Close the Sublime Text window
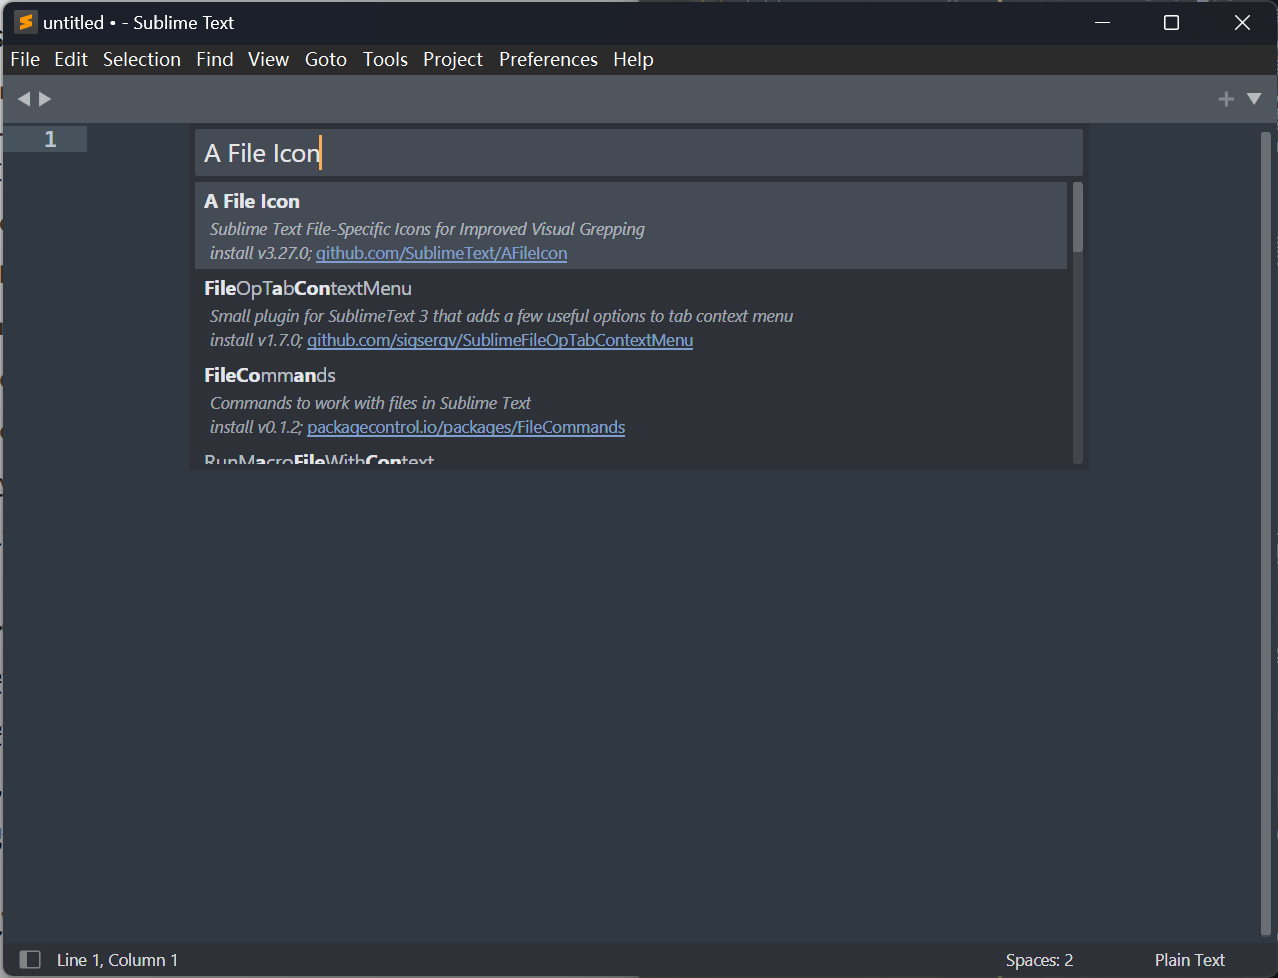1278x978 pixels. click(x=1242, y=22)
